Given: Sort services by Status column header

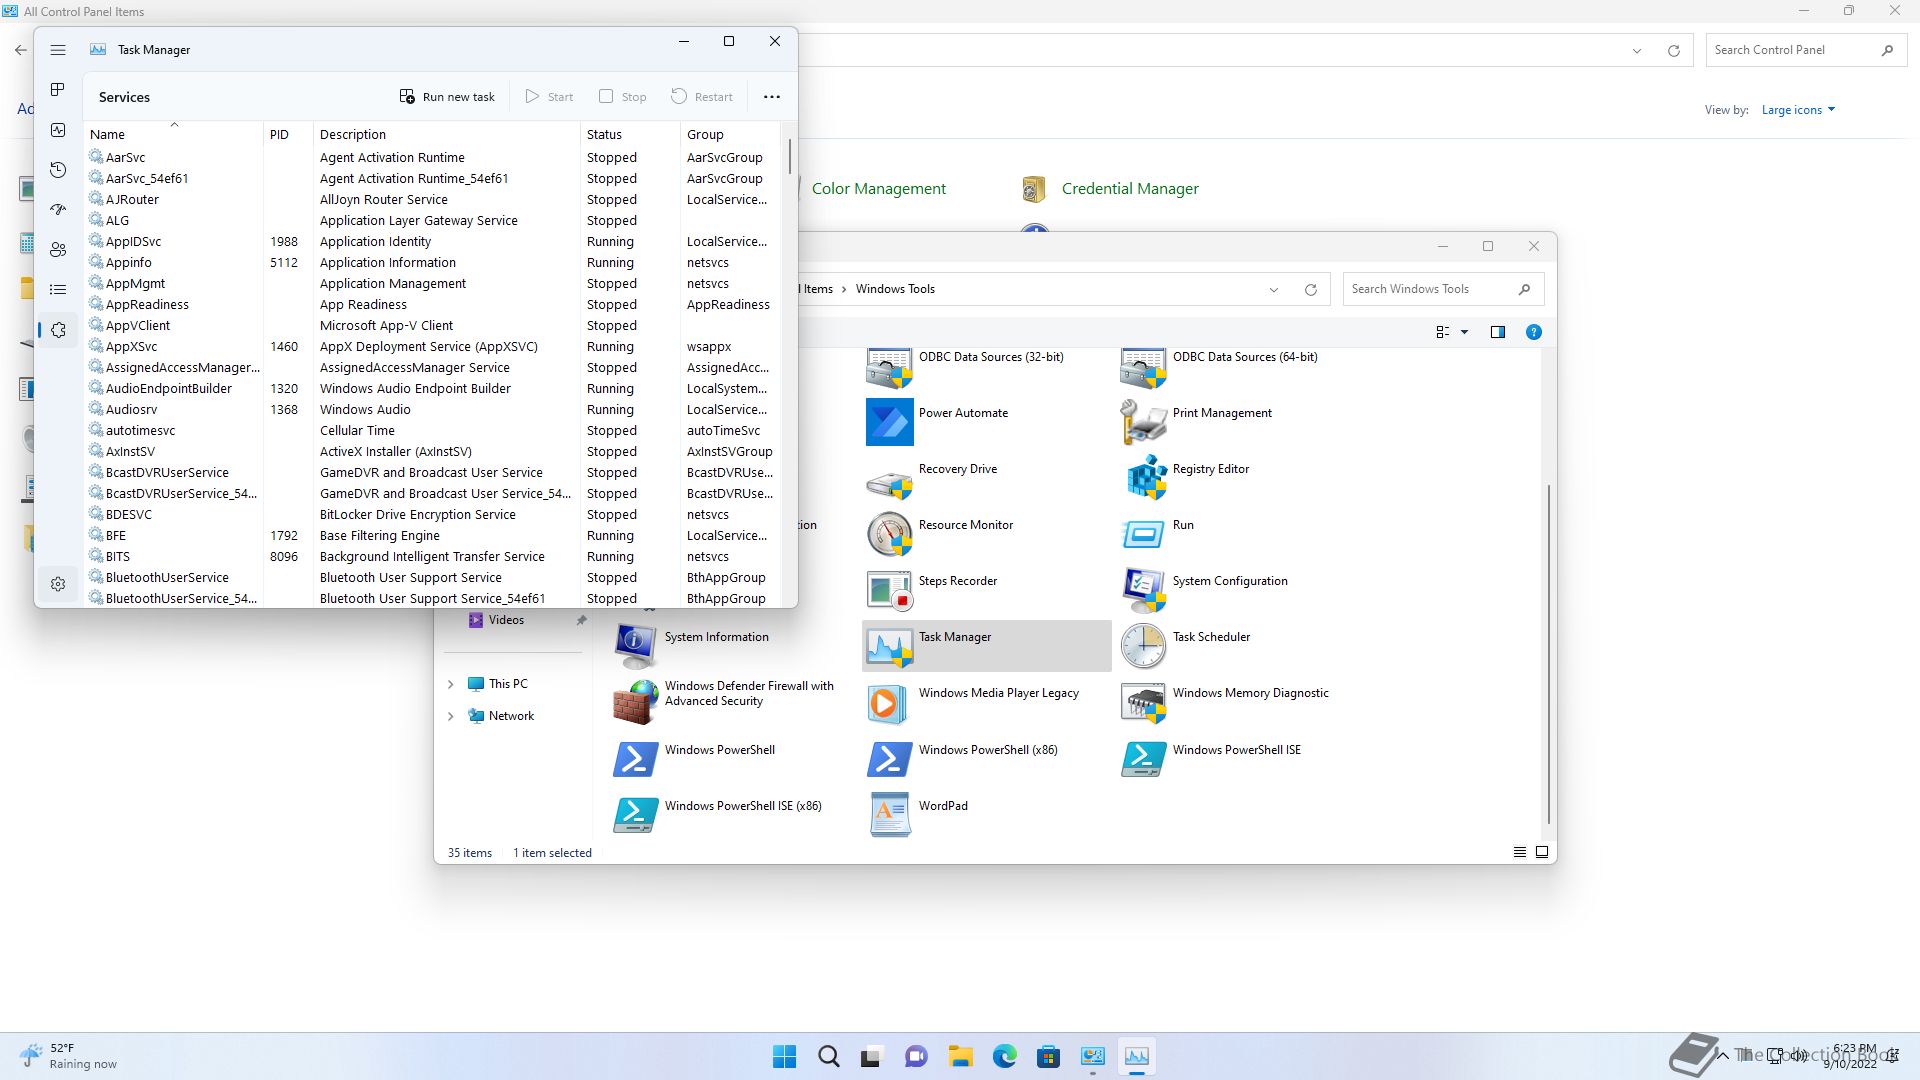Looking at the screenshot, I should 629,134.
